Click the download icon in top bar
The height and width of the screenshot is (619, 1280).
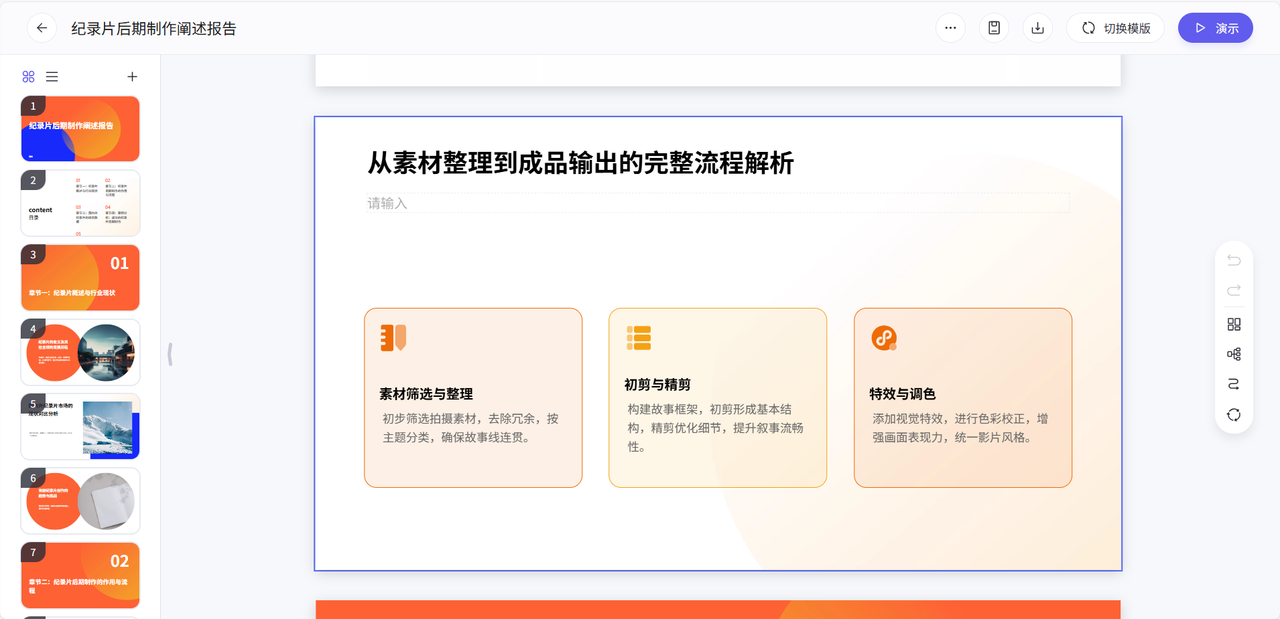point(1038,28)
